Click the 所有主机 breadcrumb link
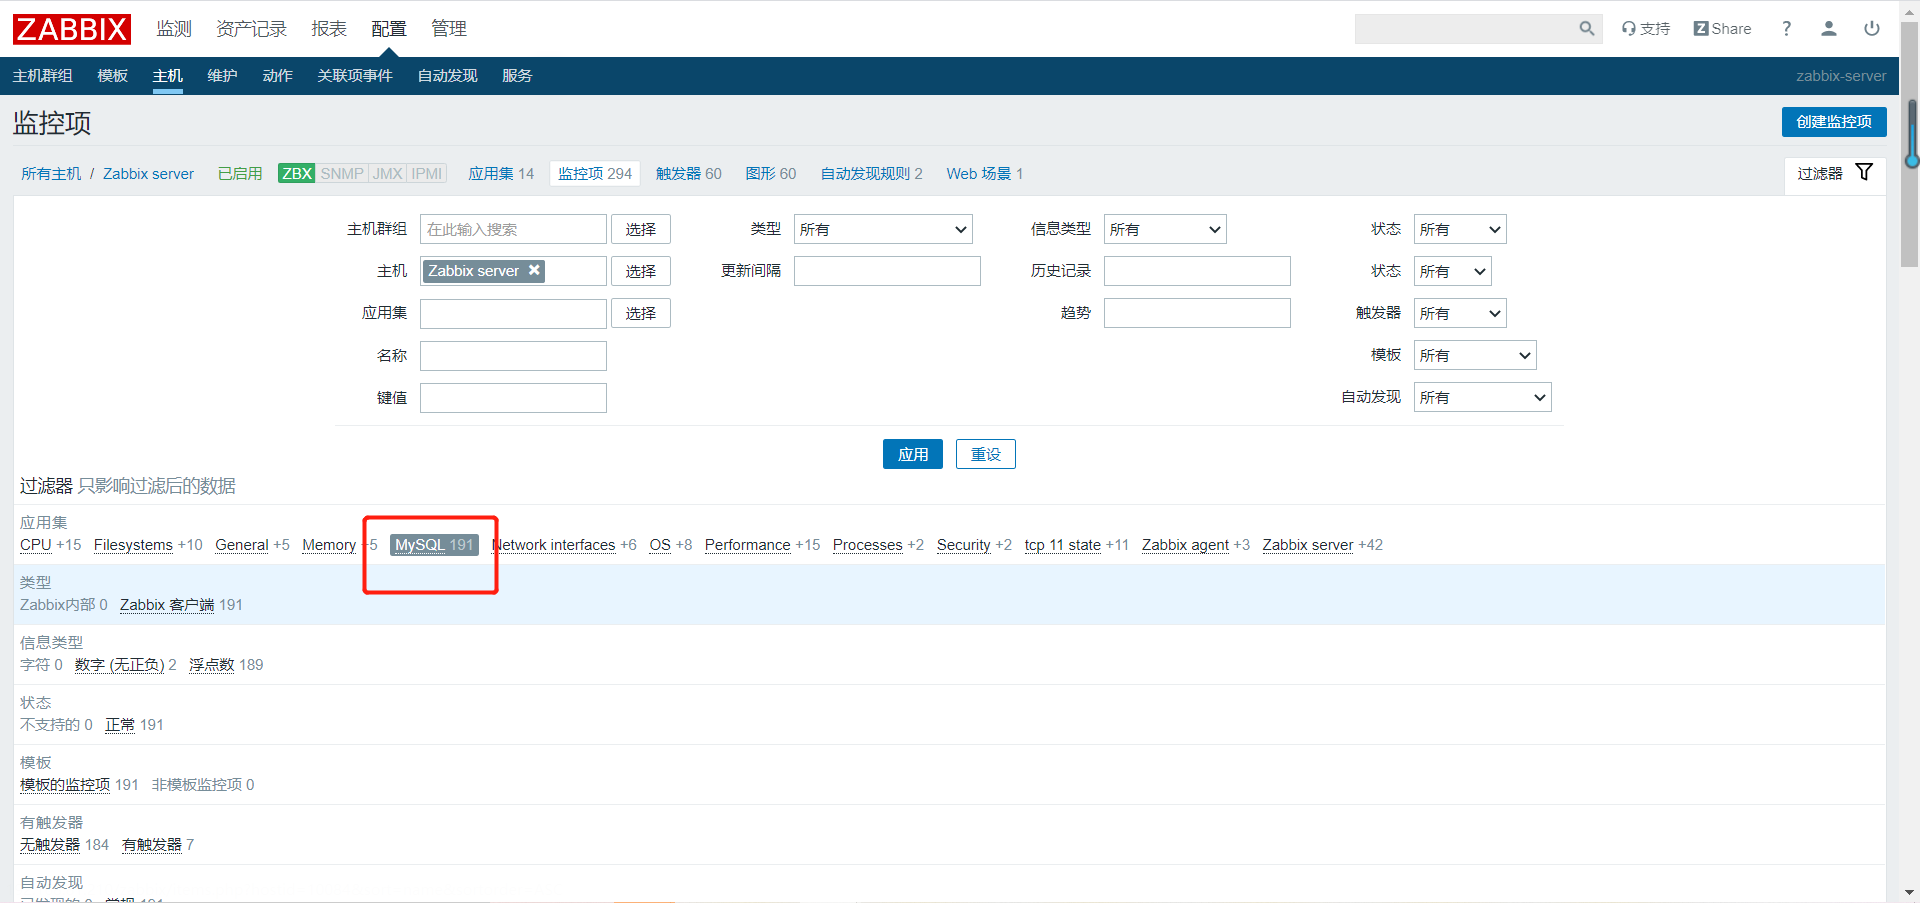 click(51, 173)
